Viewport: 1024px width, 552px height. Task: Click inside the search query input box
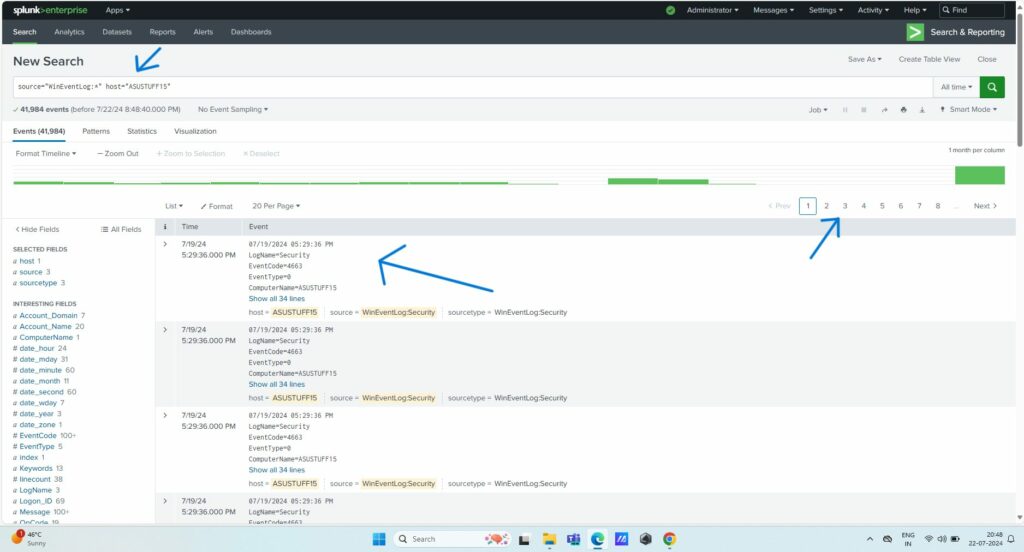470,87
